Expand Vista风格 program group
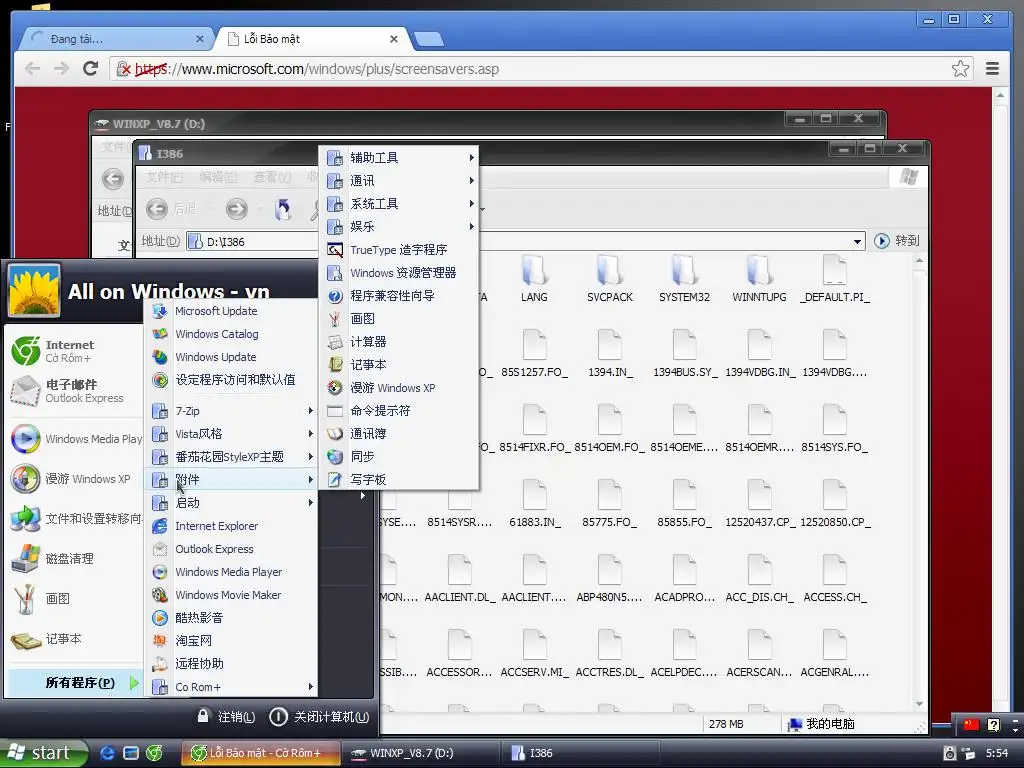The width and height of the screenshot is (1024, 768). (232, 434)
